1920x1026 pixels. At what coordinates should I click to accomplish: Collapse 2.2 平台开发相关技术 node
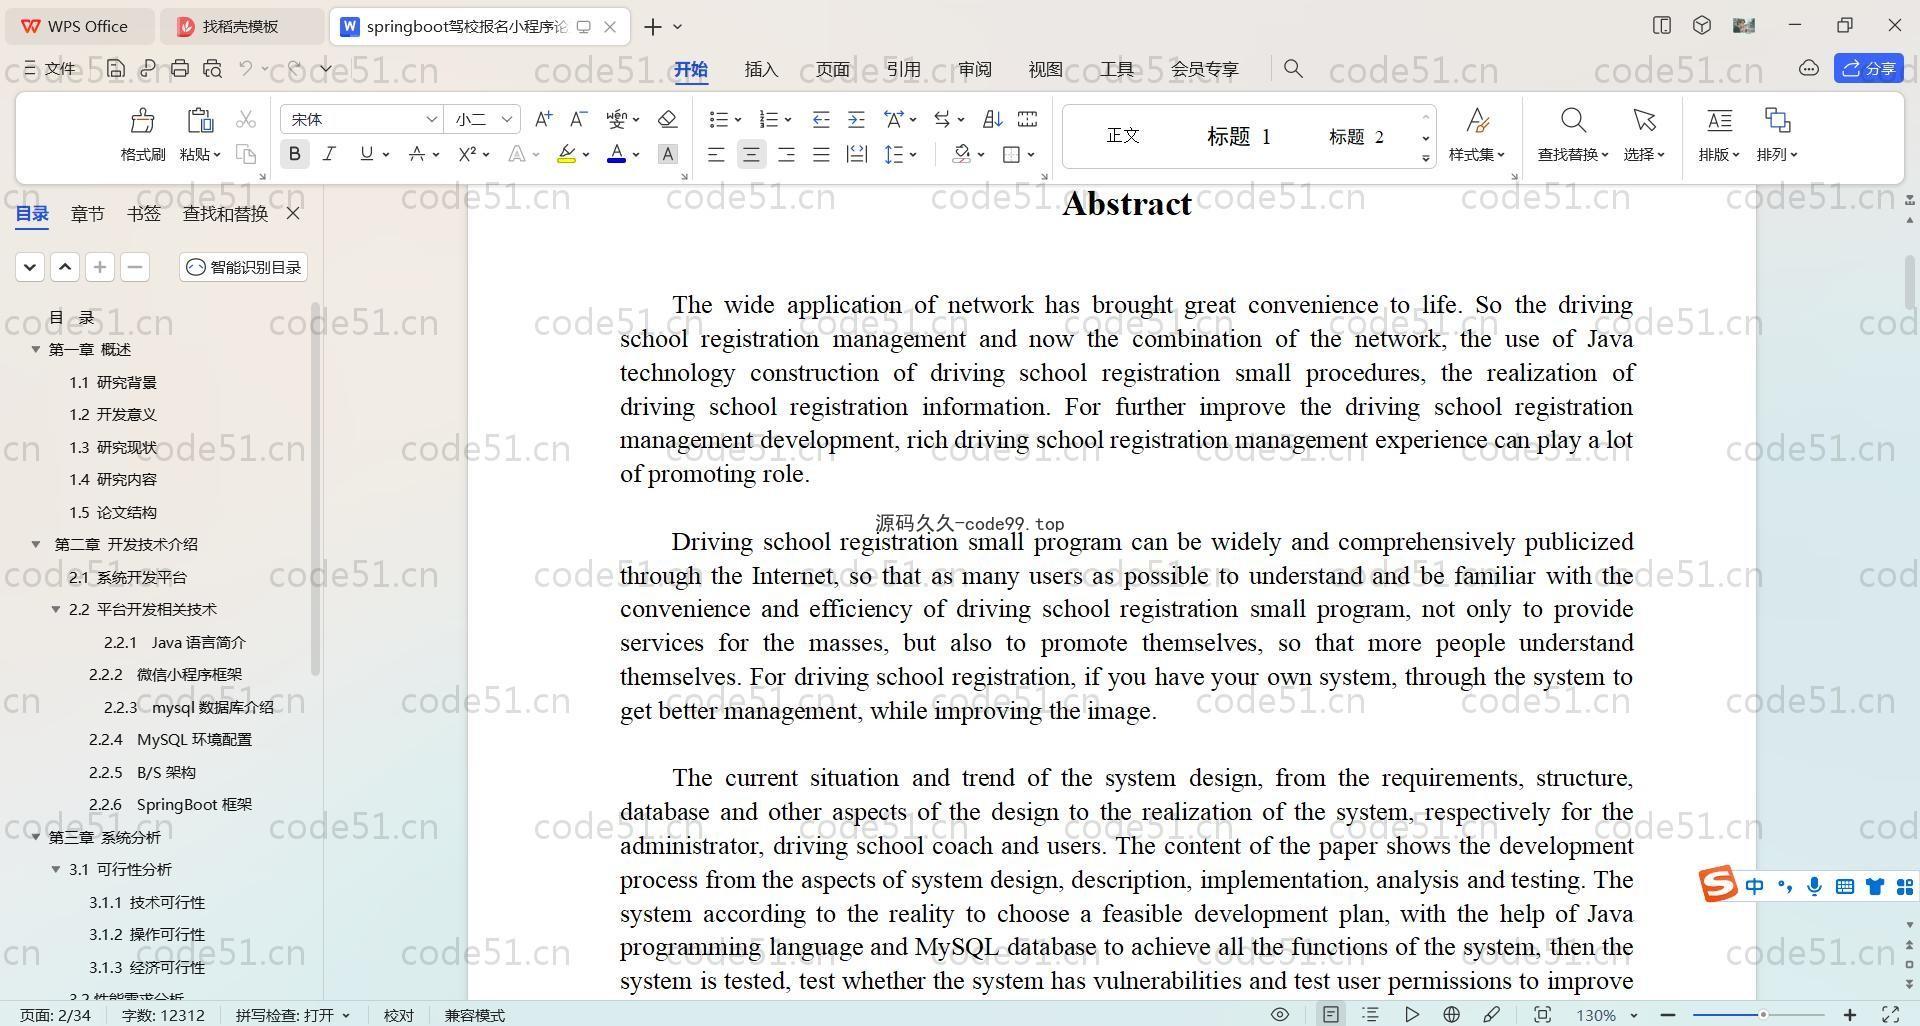[56, 609]
